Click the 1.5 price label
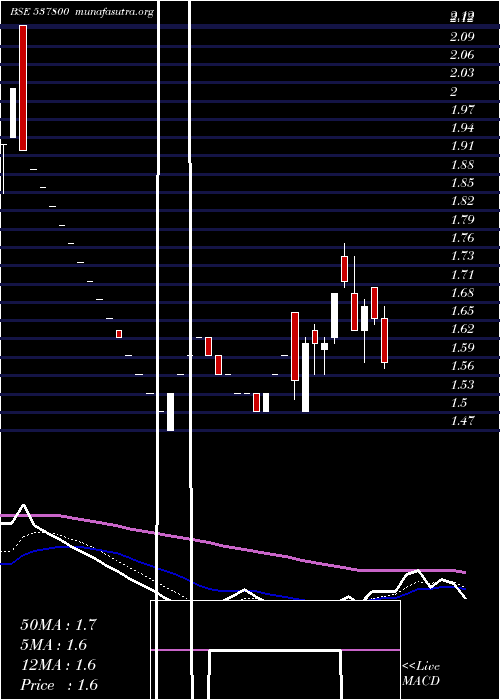The height and width of the screenshot is (700, 500). pyautogui.click(x=459, y=402)
